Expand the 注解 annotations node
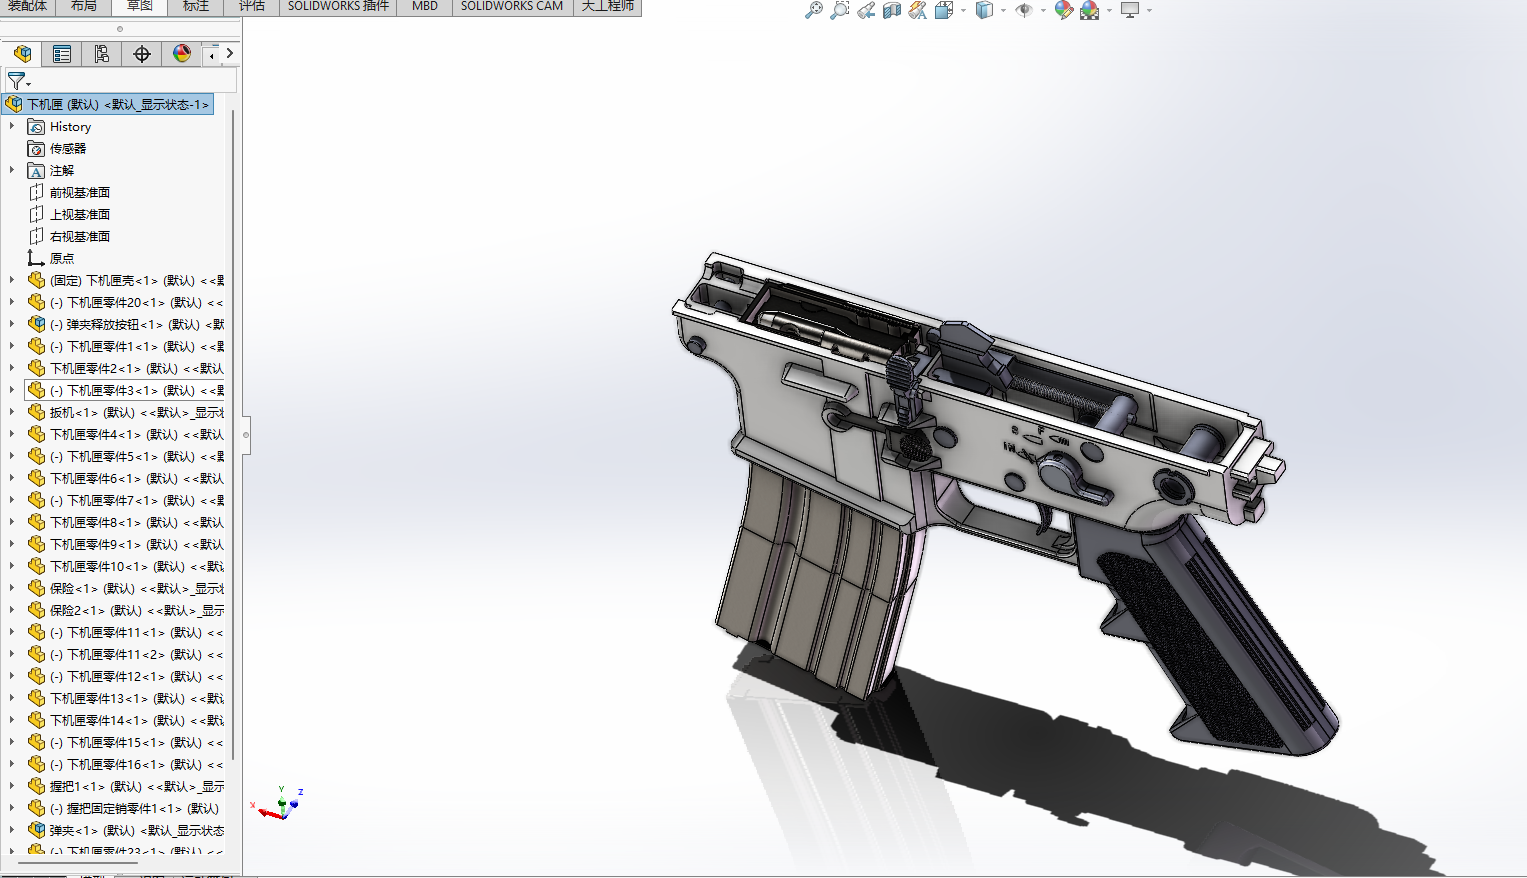Image resolution: width=1527 pixels, height=878 pixels. [12, 170]
